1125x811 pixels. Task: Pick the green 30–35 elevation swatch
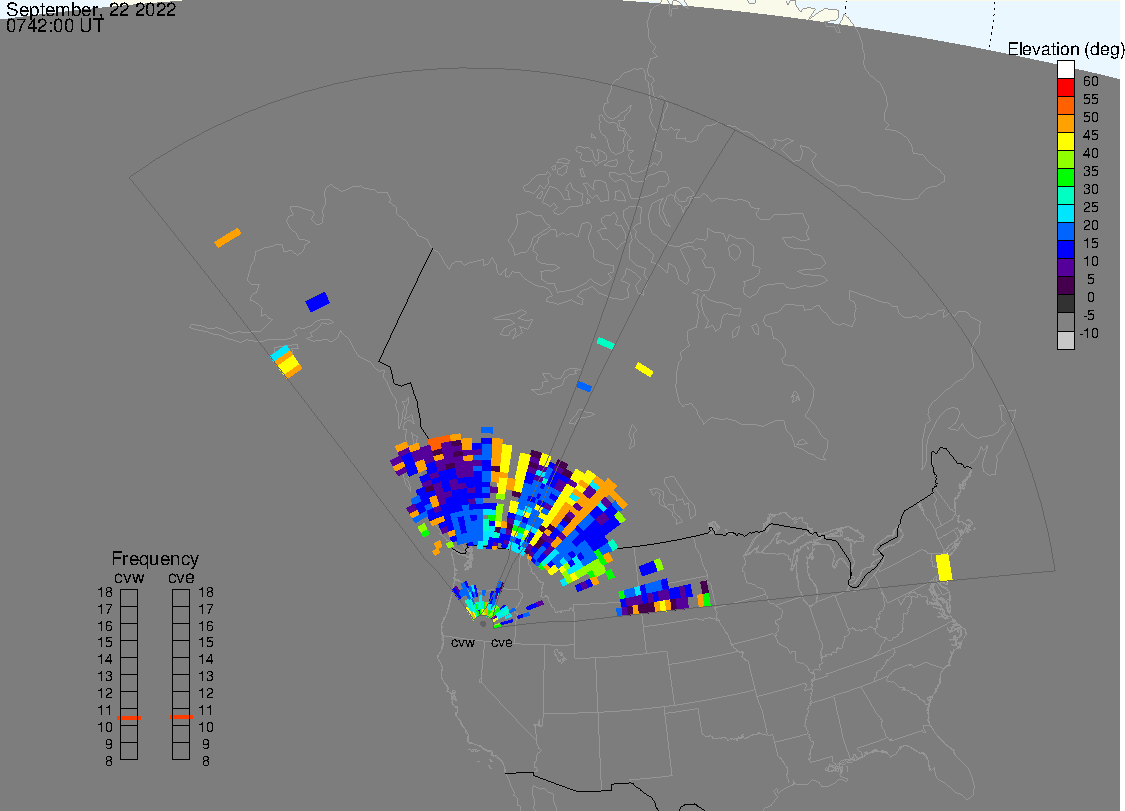pyautogui.click(x=1065, y=177)
